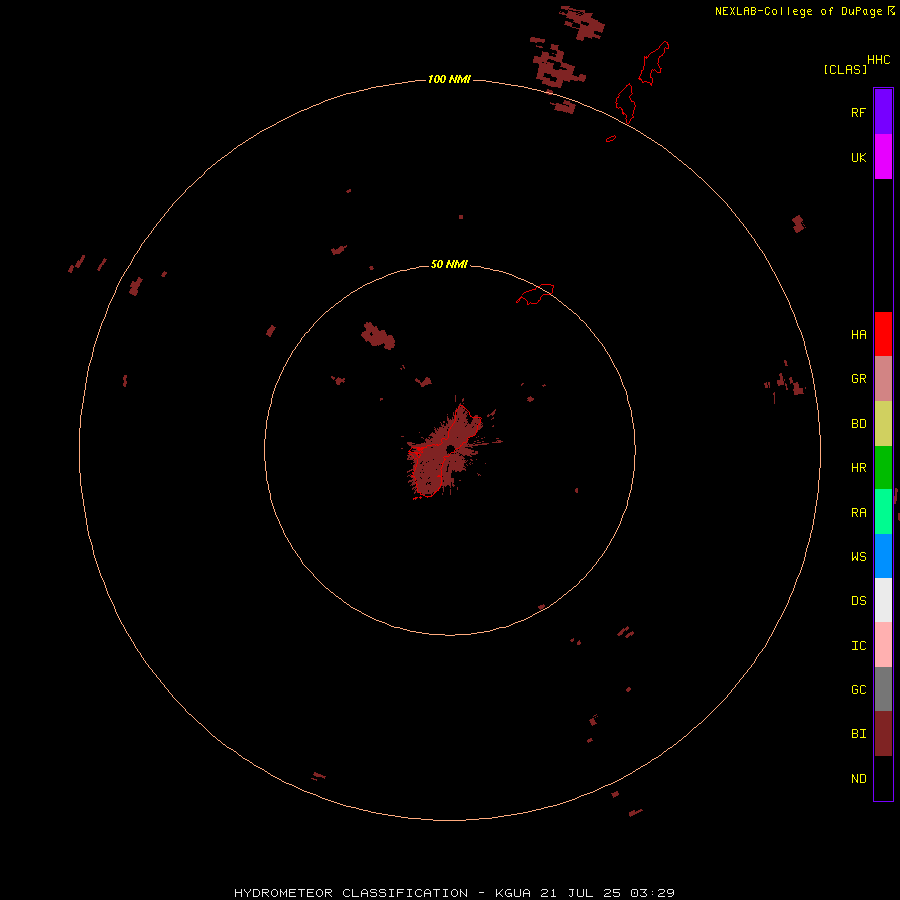Viewport: 900px width, 900px height.
Task: Click the 'GC' legend label
Action: [858, 690]
